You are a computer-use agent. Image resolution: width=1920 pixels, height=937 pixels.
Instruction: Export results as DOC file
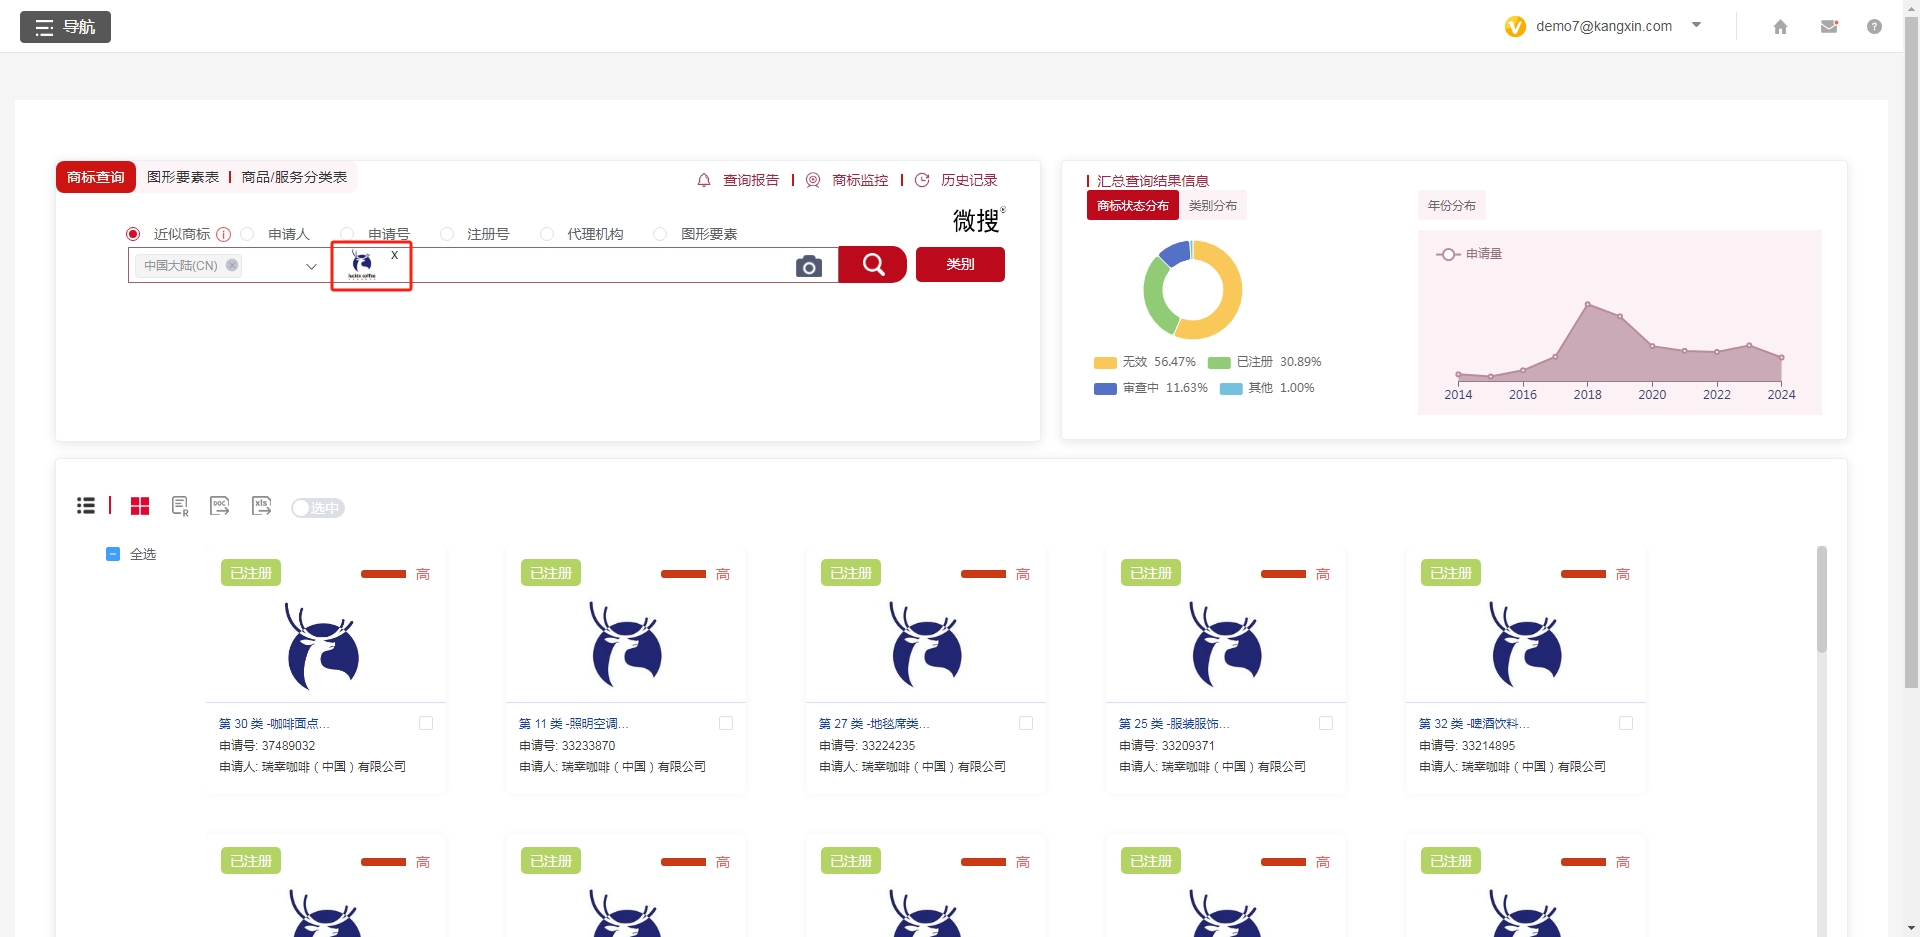pos(219,506)
